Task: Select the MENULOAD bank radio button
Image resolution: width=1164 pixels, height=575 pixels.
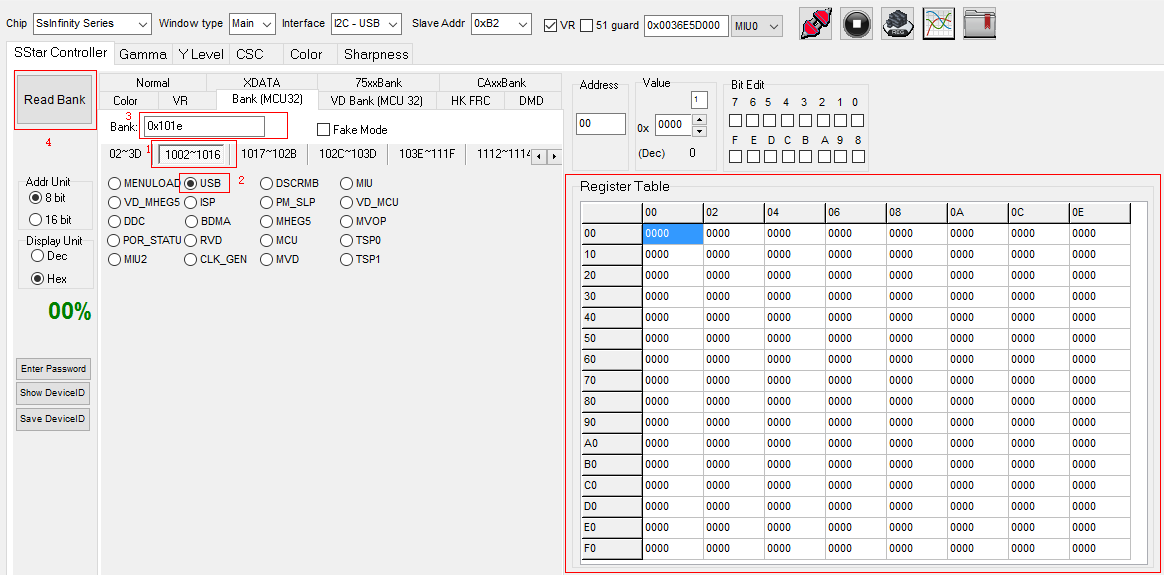Action: point(114,183)
